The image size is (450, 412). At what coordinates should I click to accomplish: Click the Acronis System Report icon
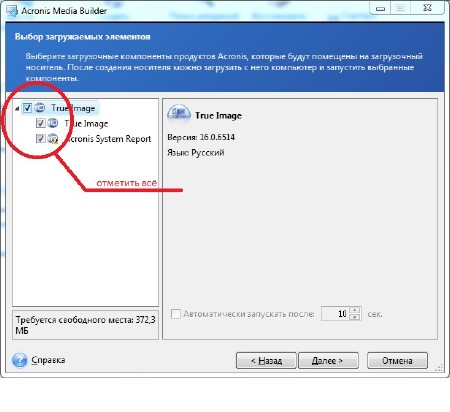point(53,138)
